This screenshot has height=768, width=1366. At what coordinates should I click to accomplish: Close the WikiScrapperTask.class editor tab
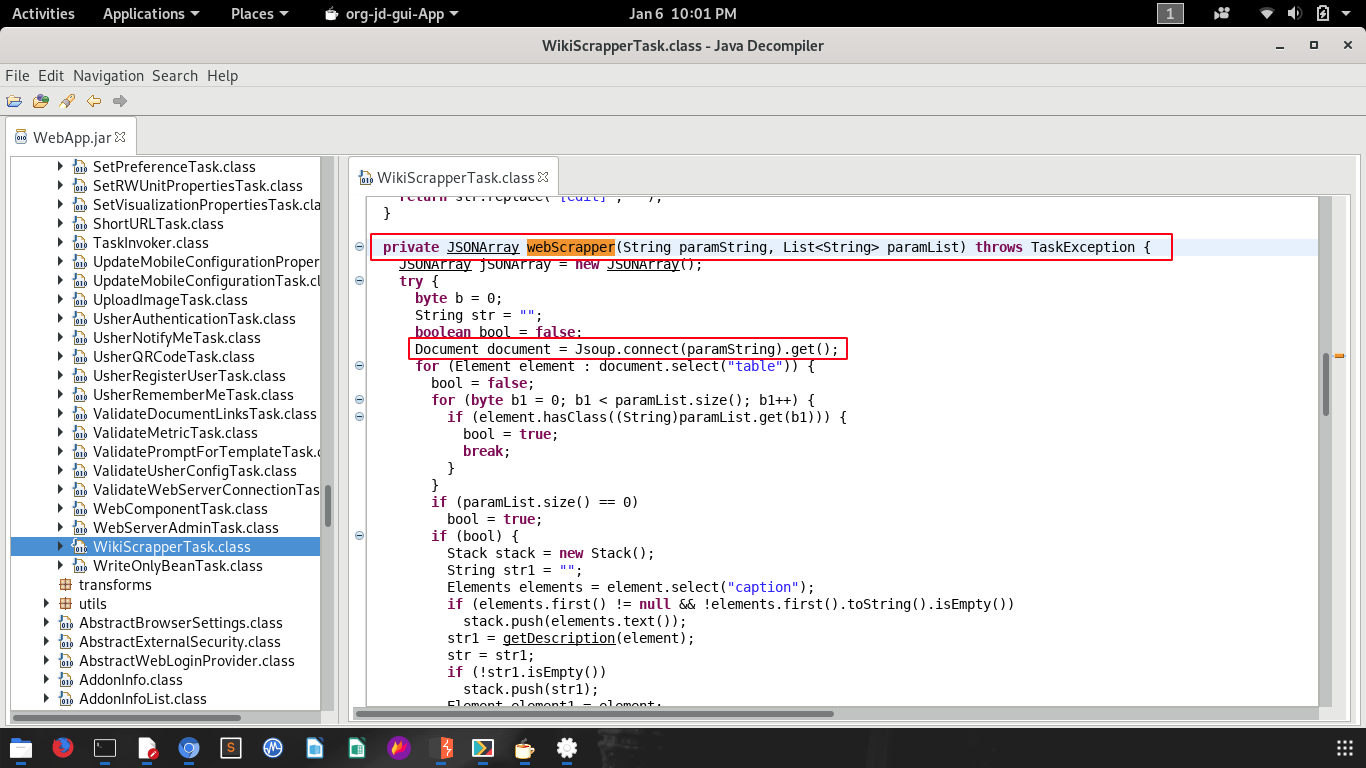[543, 177]
